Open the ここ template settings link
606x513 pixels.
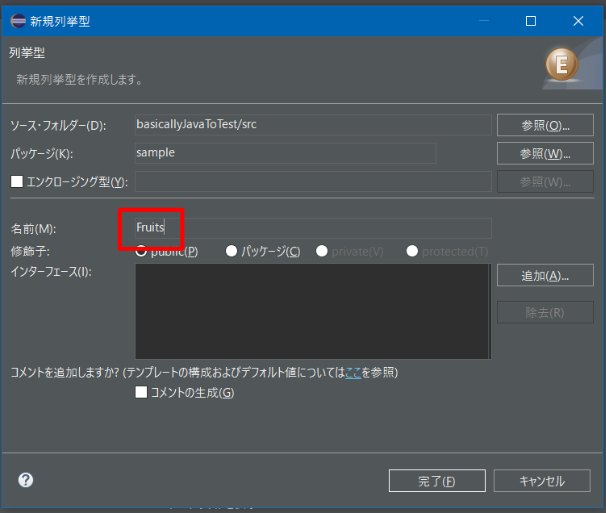pos(353,373)
